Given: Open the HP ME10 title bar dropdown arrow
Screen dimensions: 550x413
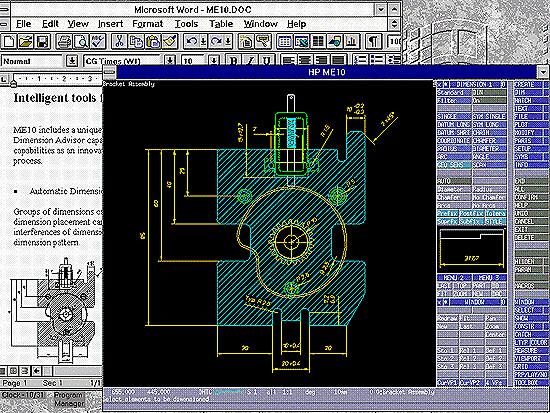Looking at the screenshot, I should (543, 72).
